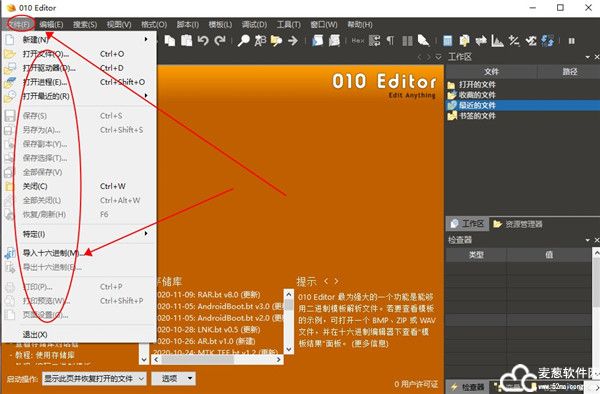
Task: Open the 窗口(W) menu
Action: [x=324, y=24]
